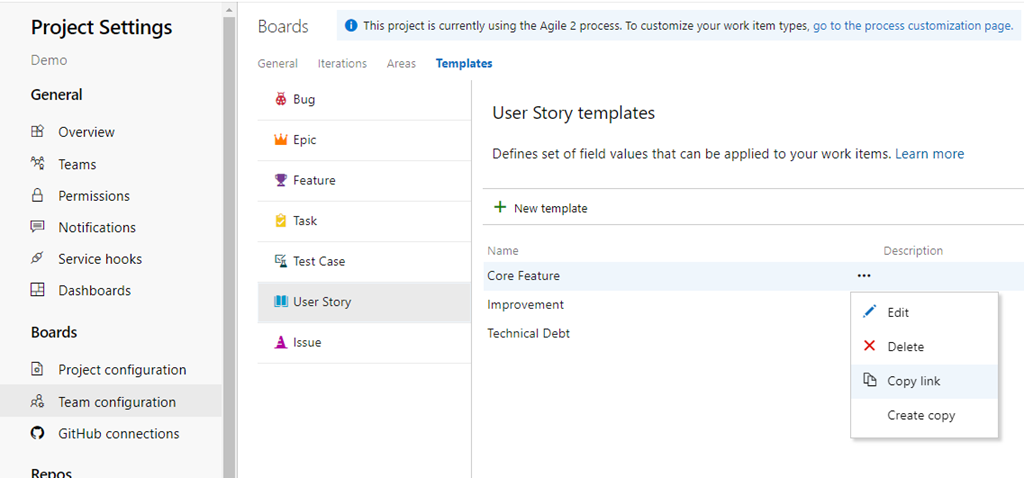Follow the Learn more link
Screen dimensions: 1024x478
click(x=929, y=154)
